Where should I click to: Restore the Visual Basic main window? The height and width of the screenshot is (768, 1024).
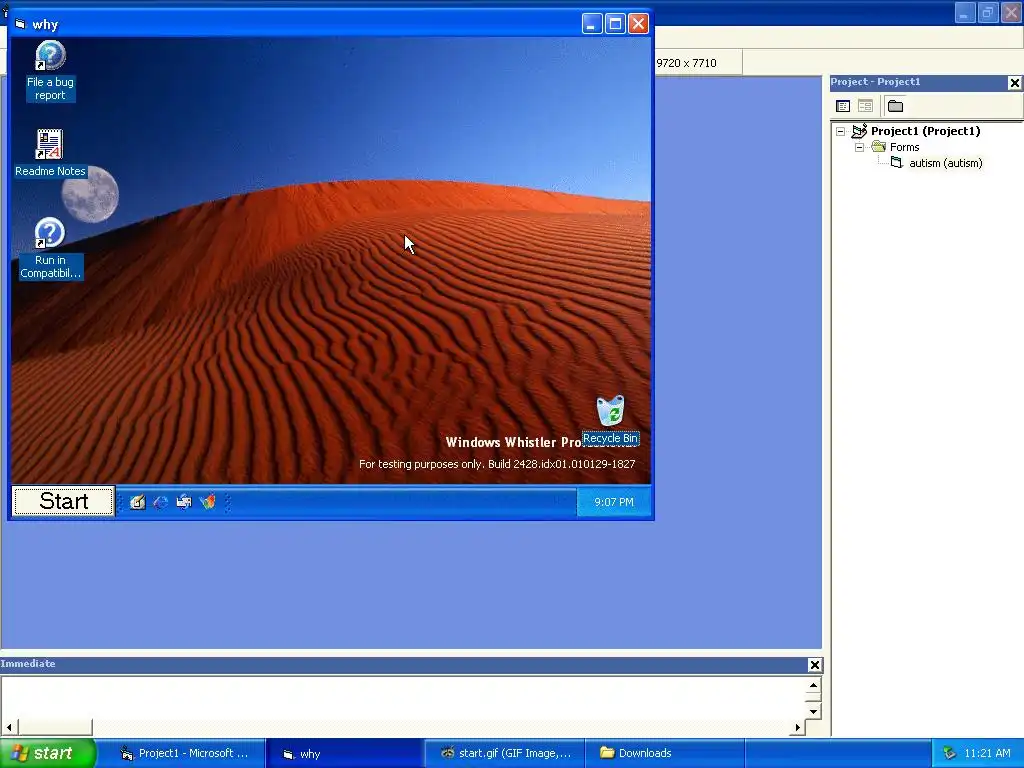point(987,13)
